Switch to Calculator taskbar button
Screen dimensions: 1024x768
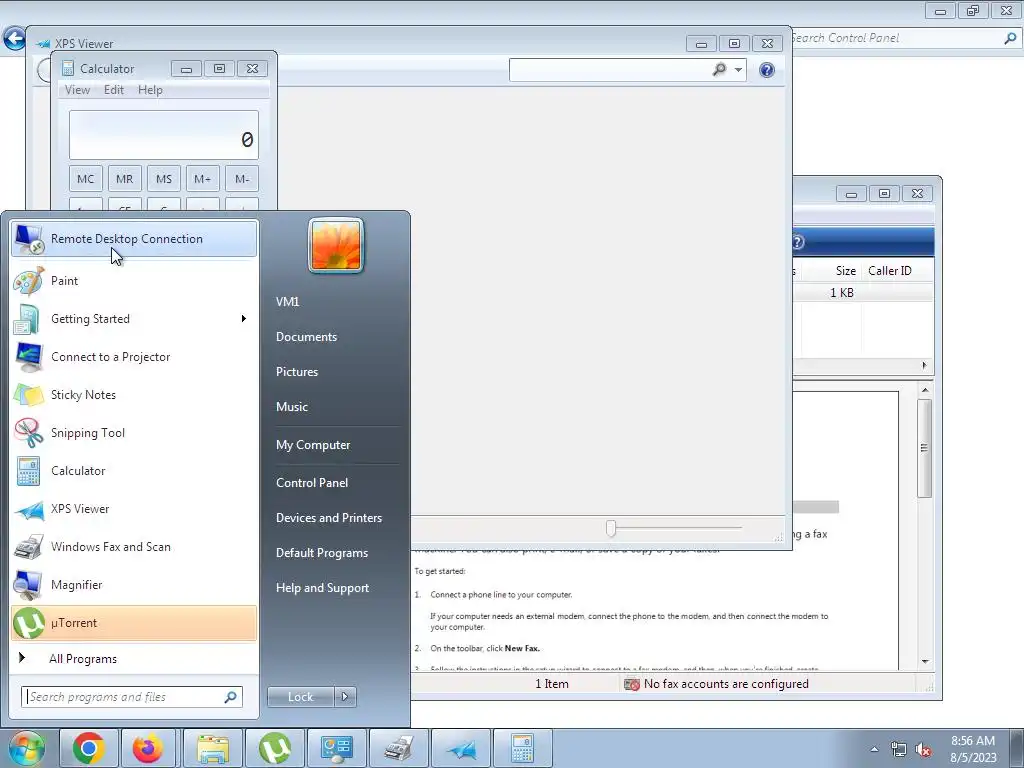coord(522,748)
